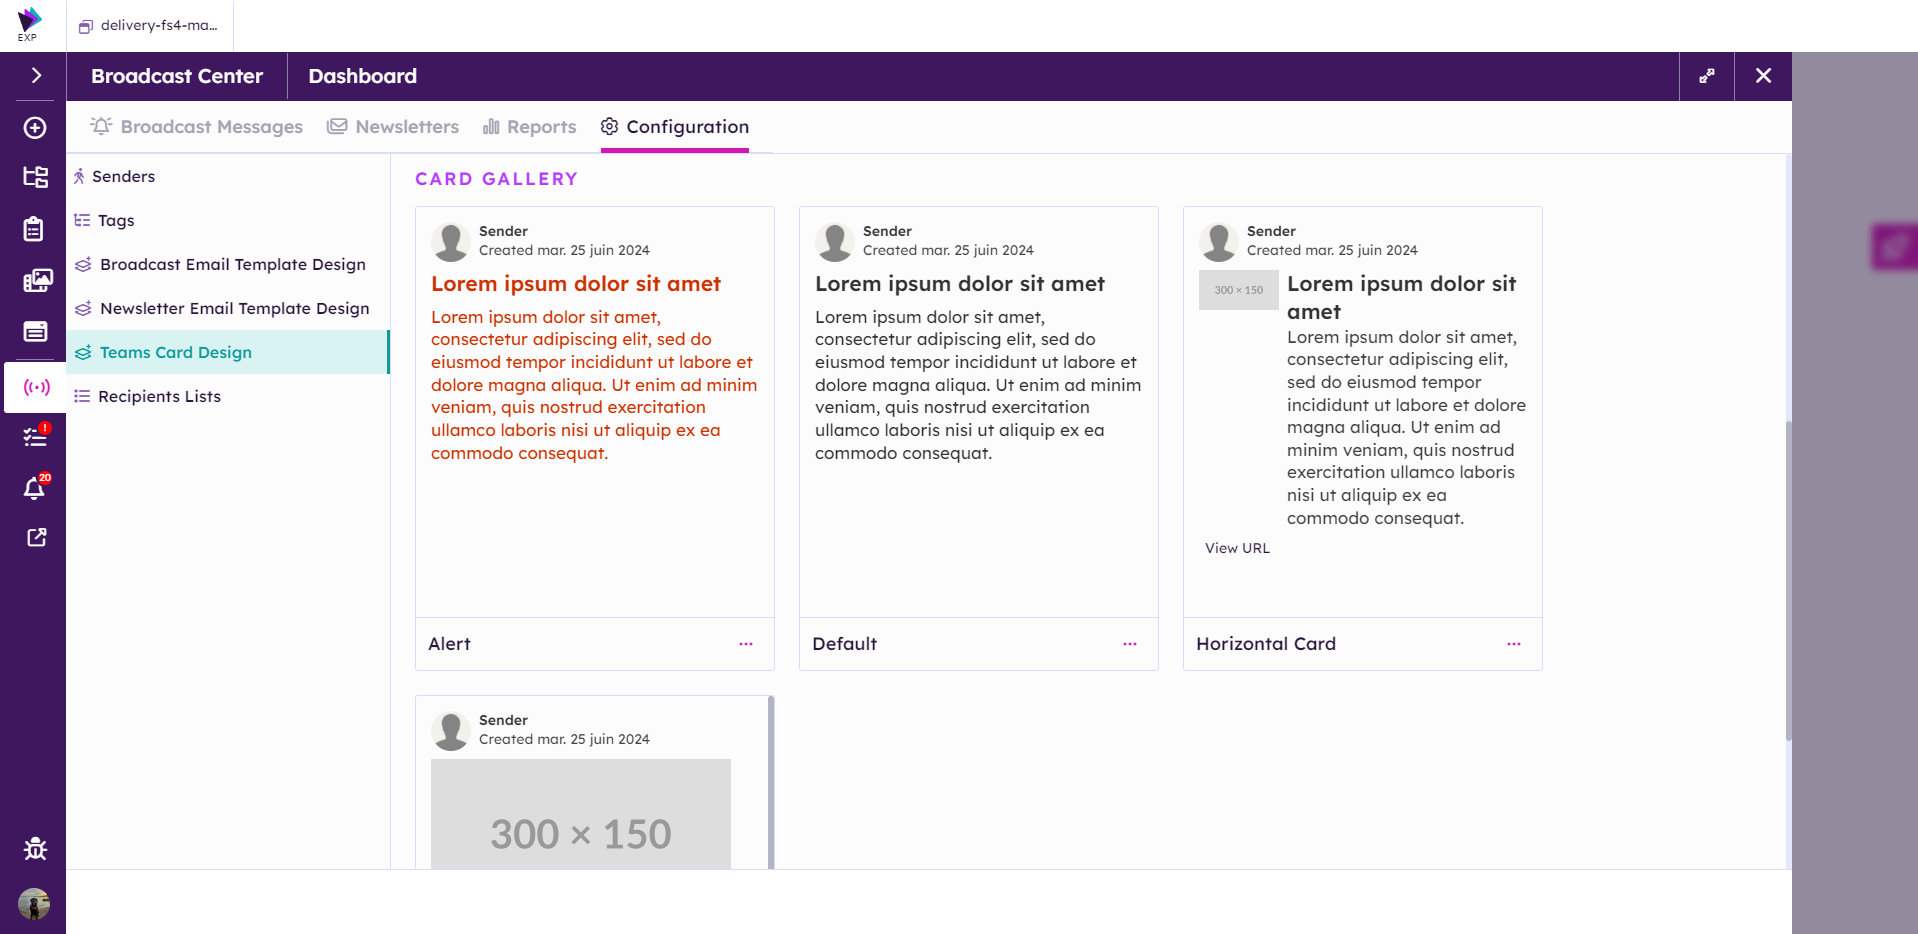
Task: Open the Reports tab
Action: point(529,127)
